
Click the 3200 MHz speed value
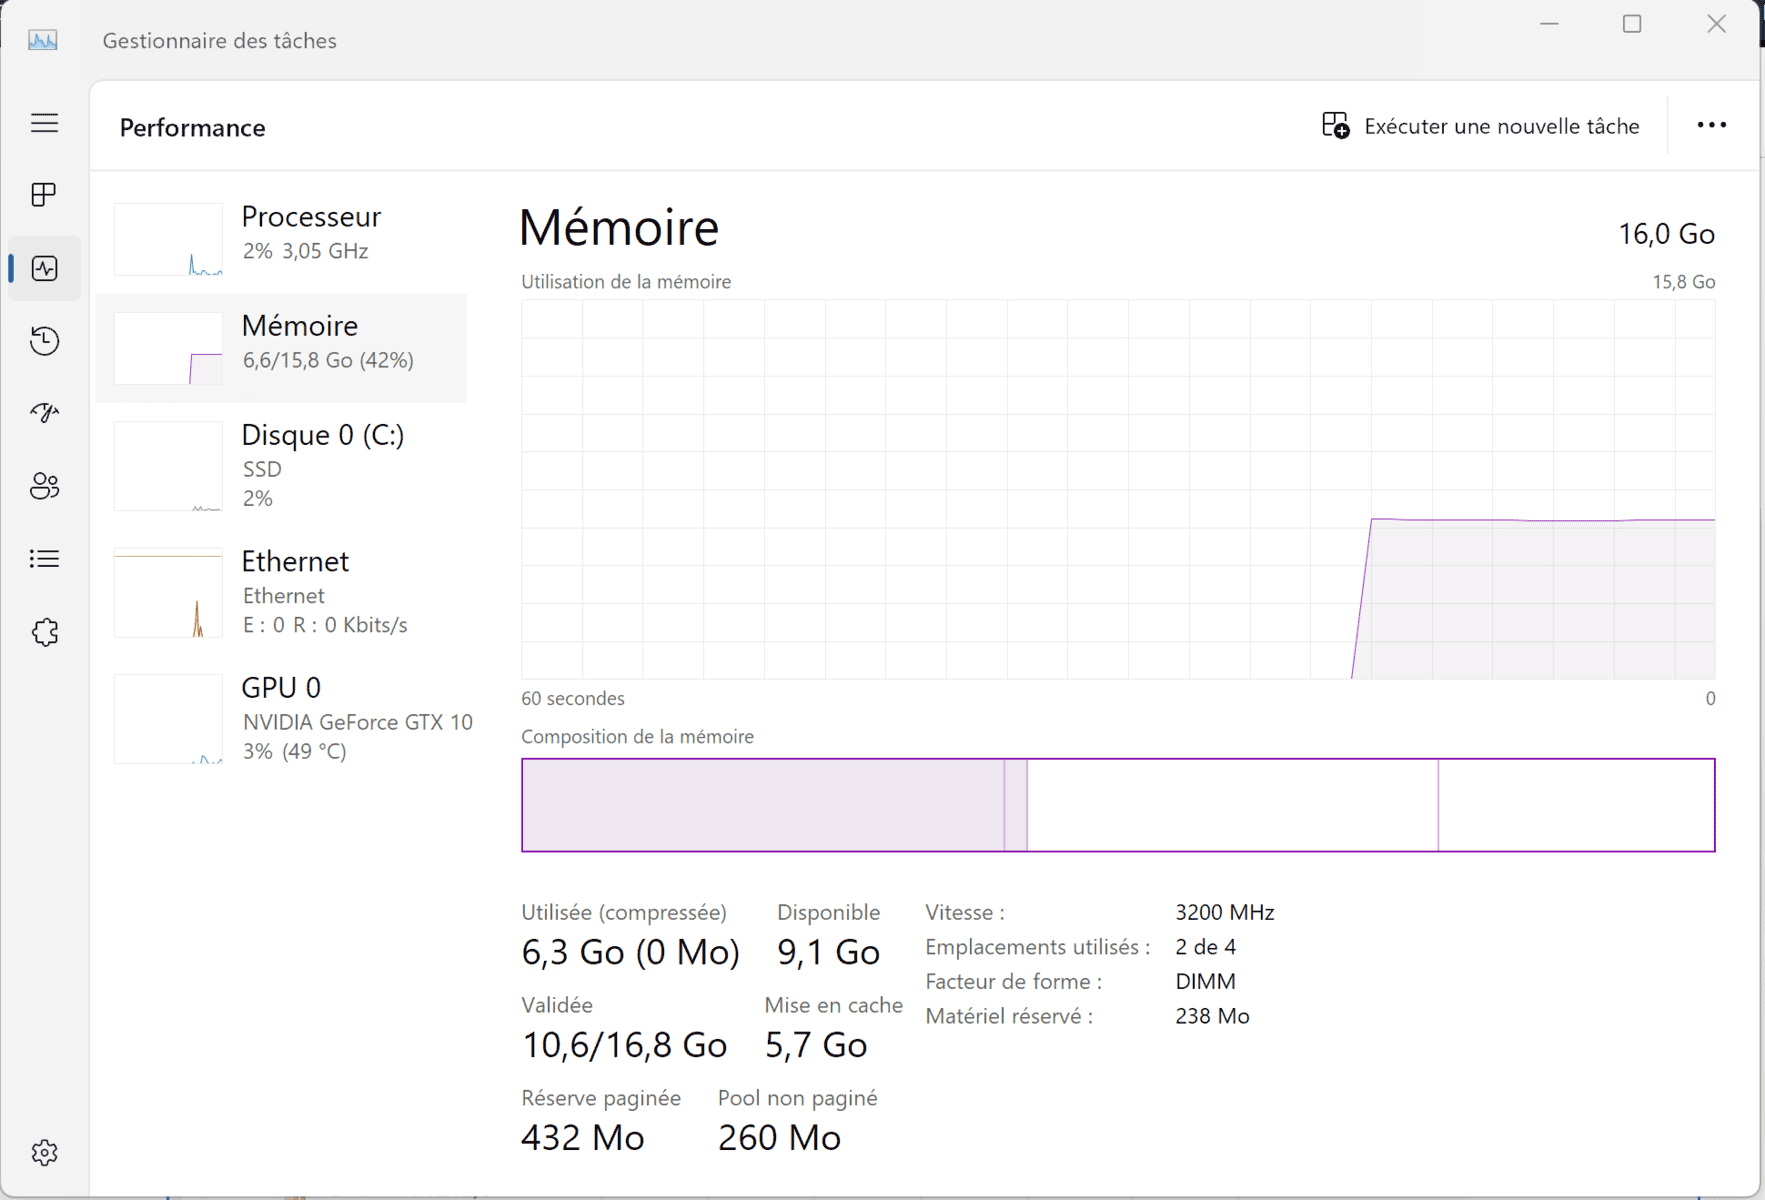pyautogui.click(x=1225, y=912)
